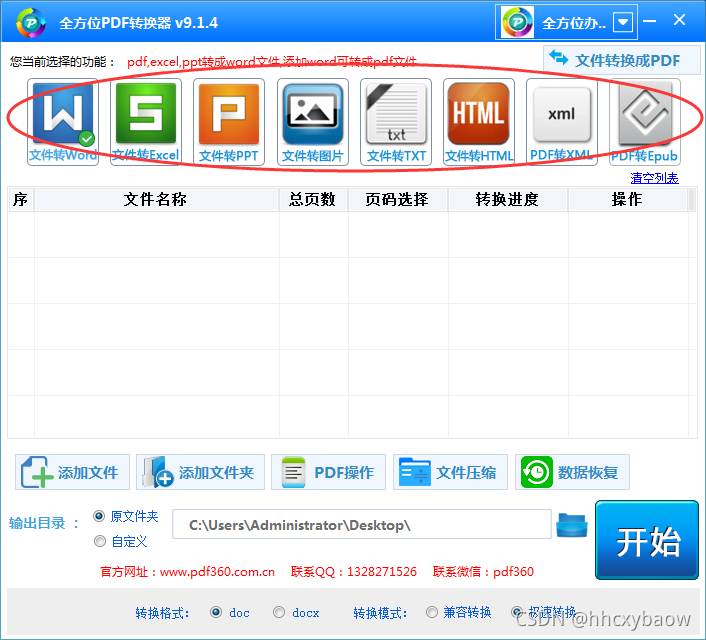The height and width of the screenshot is (640, 706).
Task: Select the 原文件夹 output radio button
Action: [x=99, y=516]
